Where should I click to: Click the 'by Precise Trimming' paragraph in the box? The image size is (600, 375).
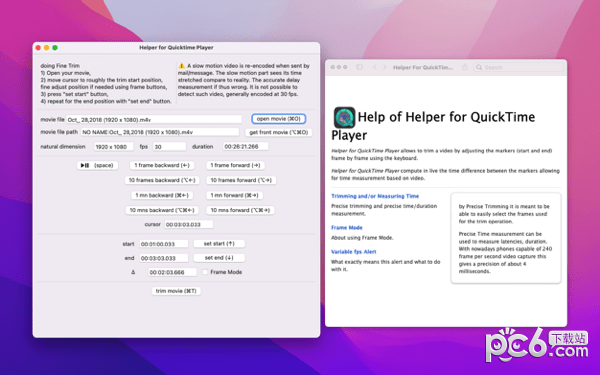click(x=504, y=214)
